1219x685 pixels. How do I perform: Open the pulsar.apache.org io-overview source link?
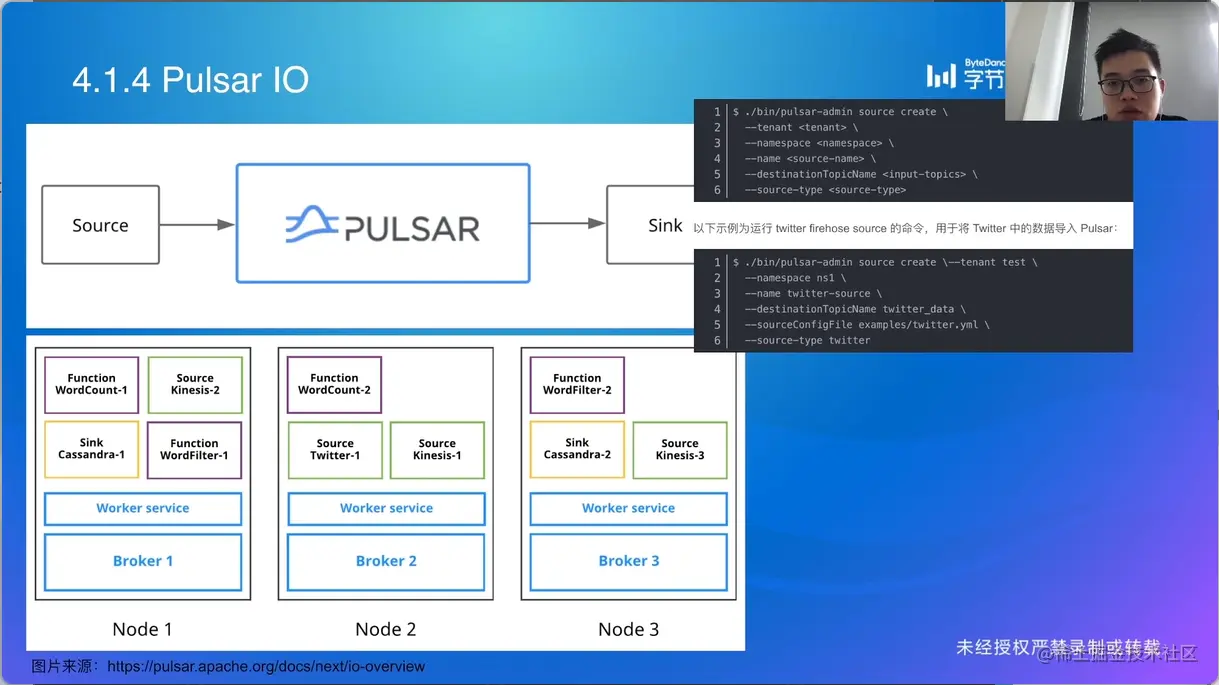point(266,666)
